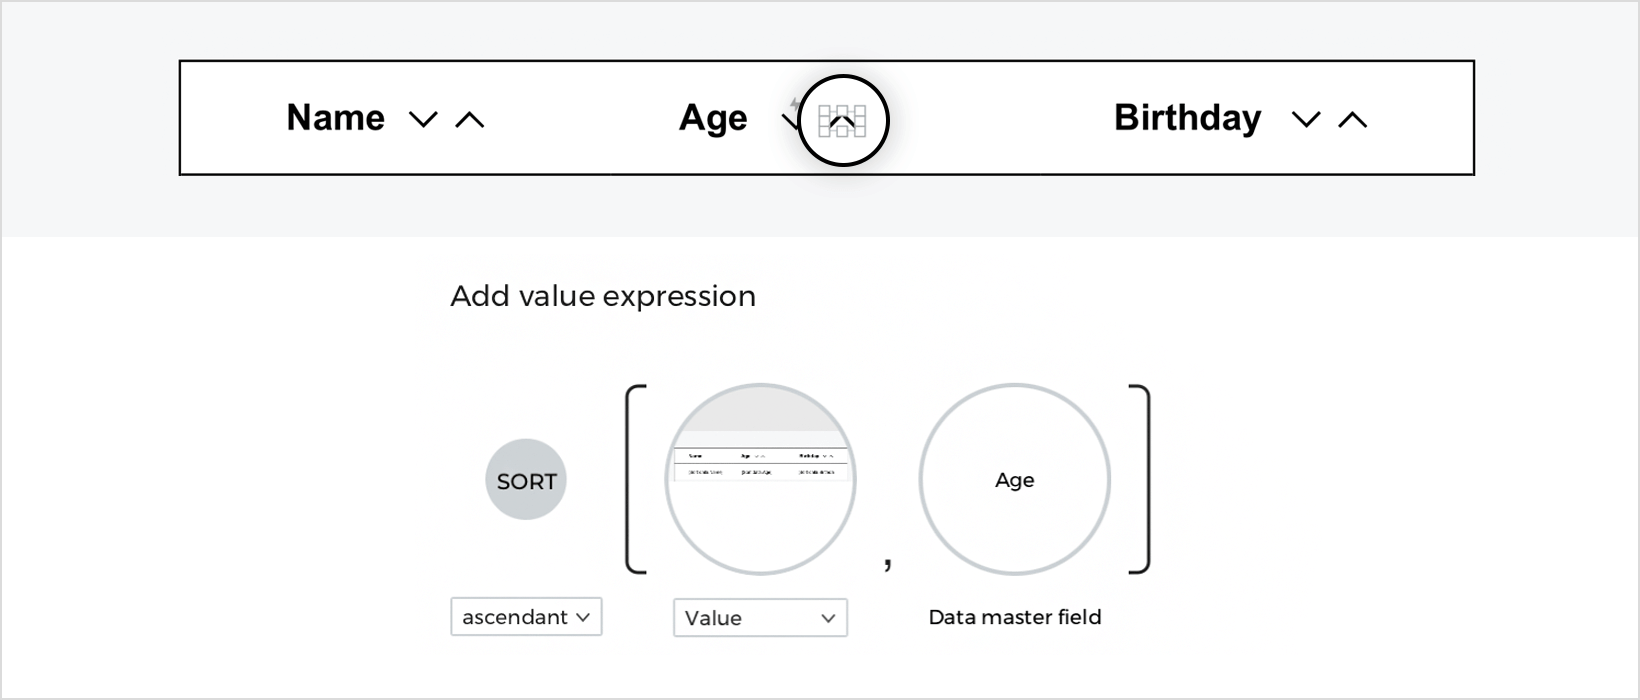Click the Birthday column header
This screenshot has width=1640, height=700.
1187,118
